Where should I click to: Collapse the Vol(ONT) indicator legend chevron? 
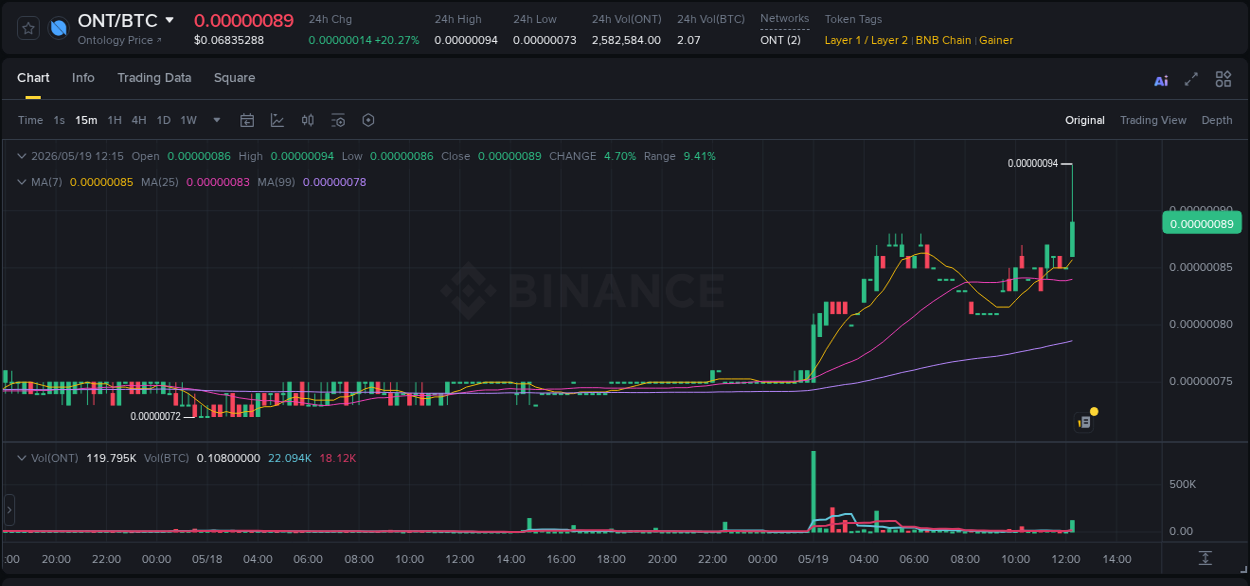pos(22,458)
